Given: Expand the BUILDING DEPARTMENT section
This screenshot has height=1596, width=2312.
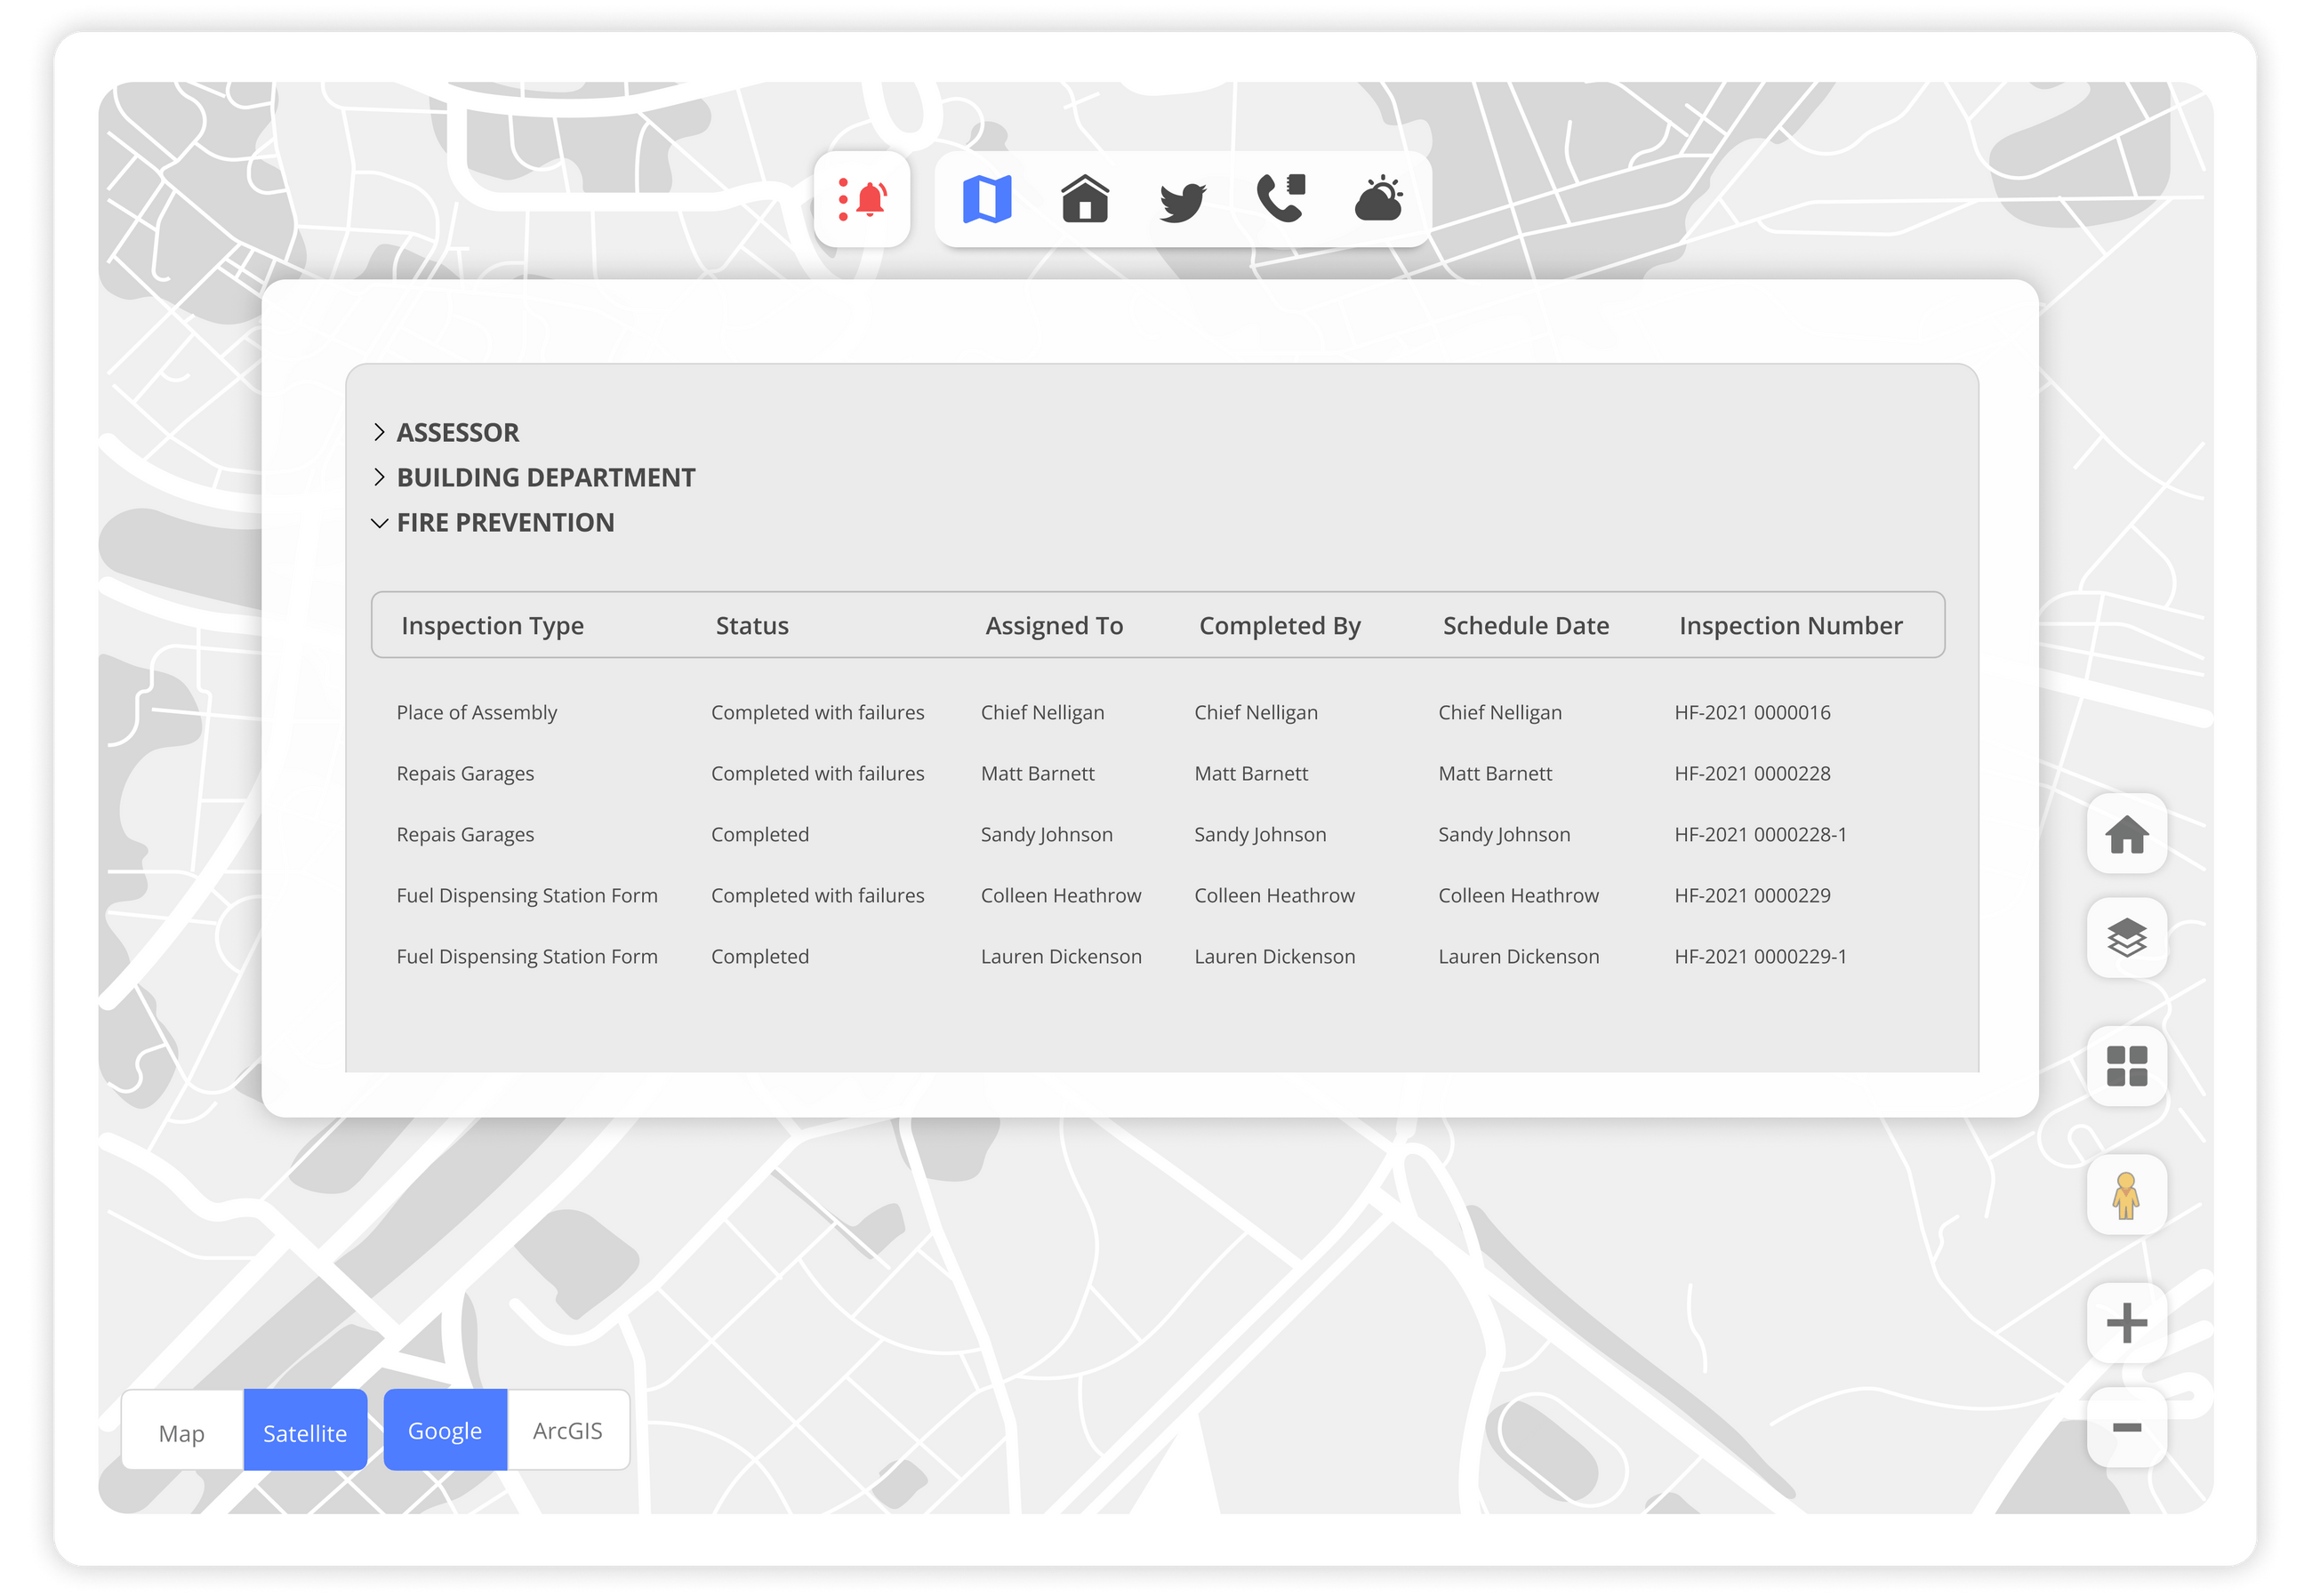Looking at the screenshot, I should pyautogui.click(x=545, y=477).
